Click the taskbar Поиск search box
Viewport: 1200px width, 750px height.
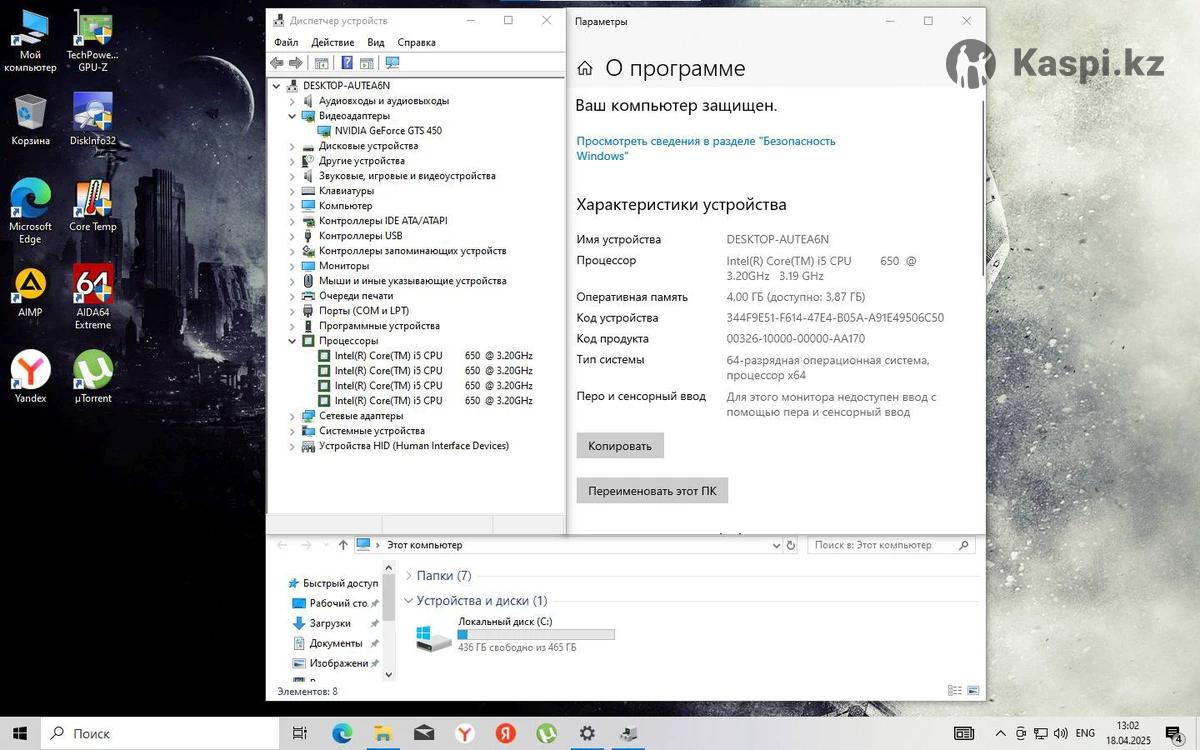[x=160, y=733]
